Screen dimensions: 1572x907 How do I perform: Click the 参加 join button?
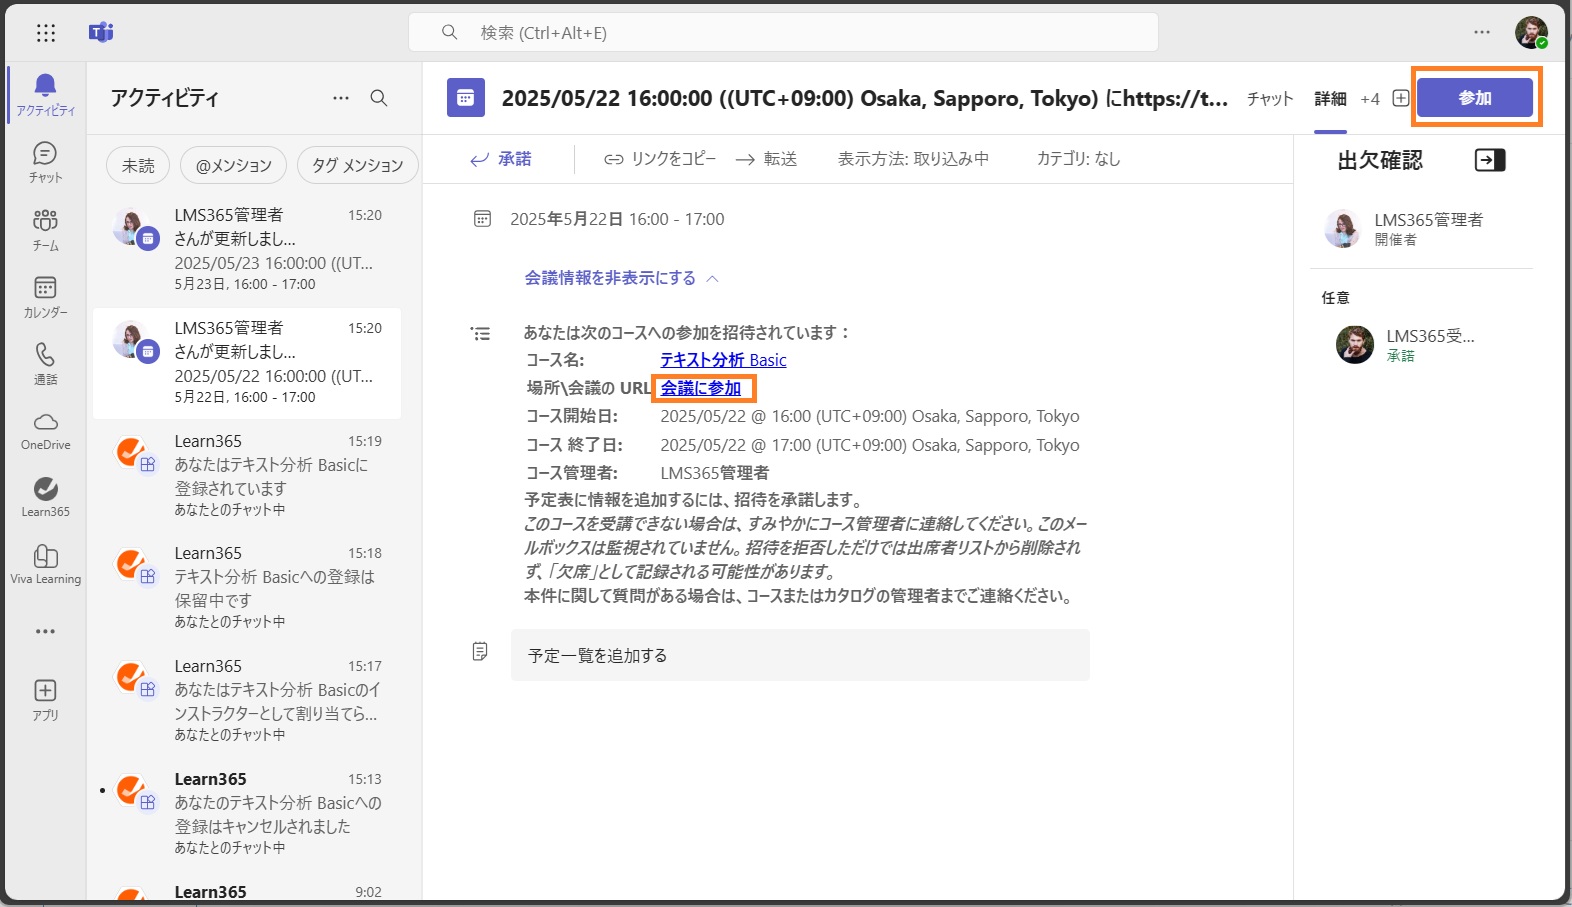tap(1475, 98)
